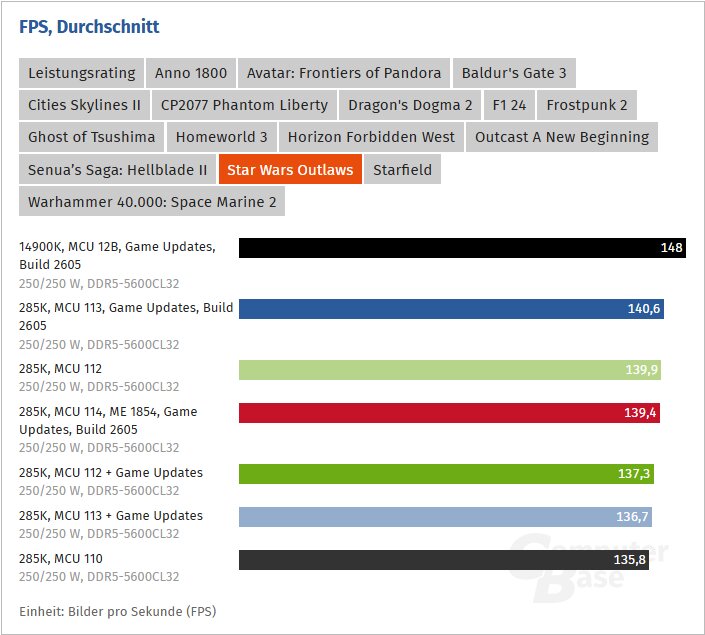This screenshot has width=705, height=635.
Task: Open the Homeworld 3 tab
Action: coord(221,137)
